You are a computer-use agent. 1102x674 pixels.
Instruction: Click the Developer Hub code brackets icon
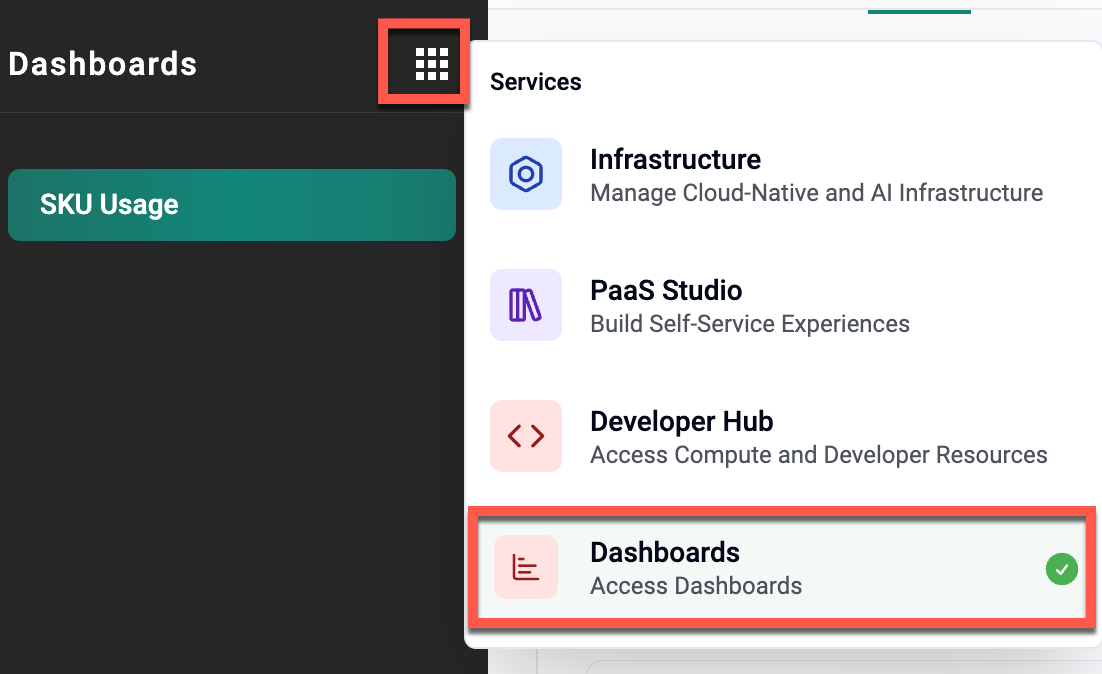tap(525, 436)
